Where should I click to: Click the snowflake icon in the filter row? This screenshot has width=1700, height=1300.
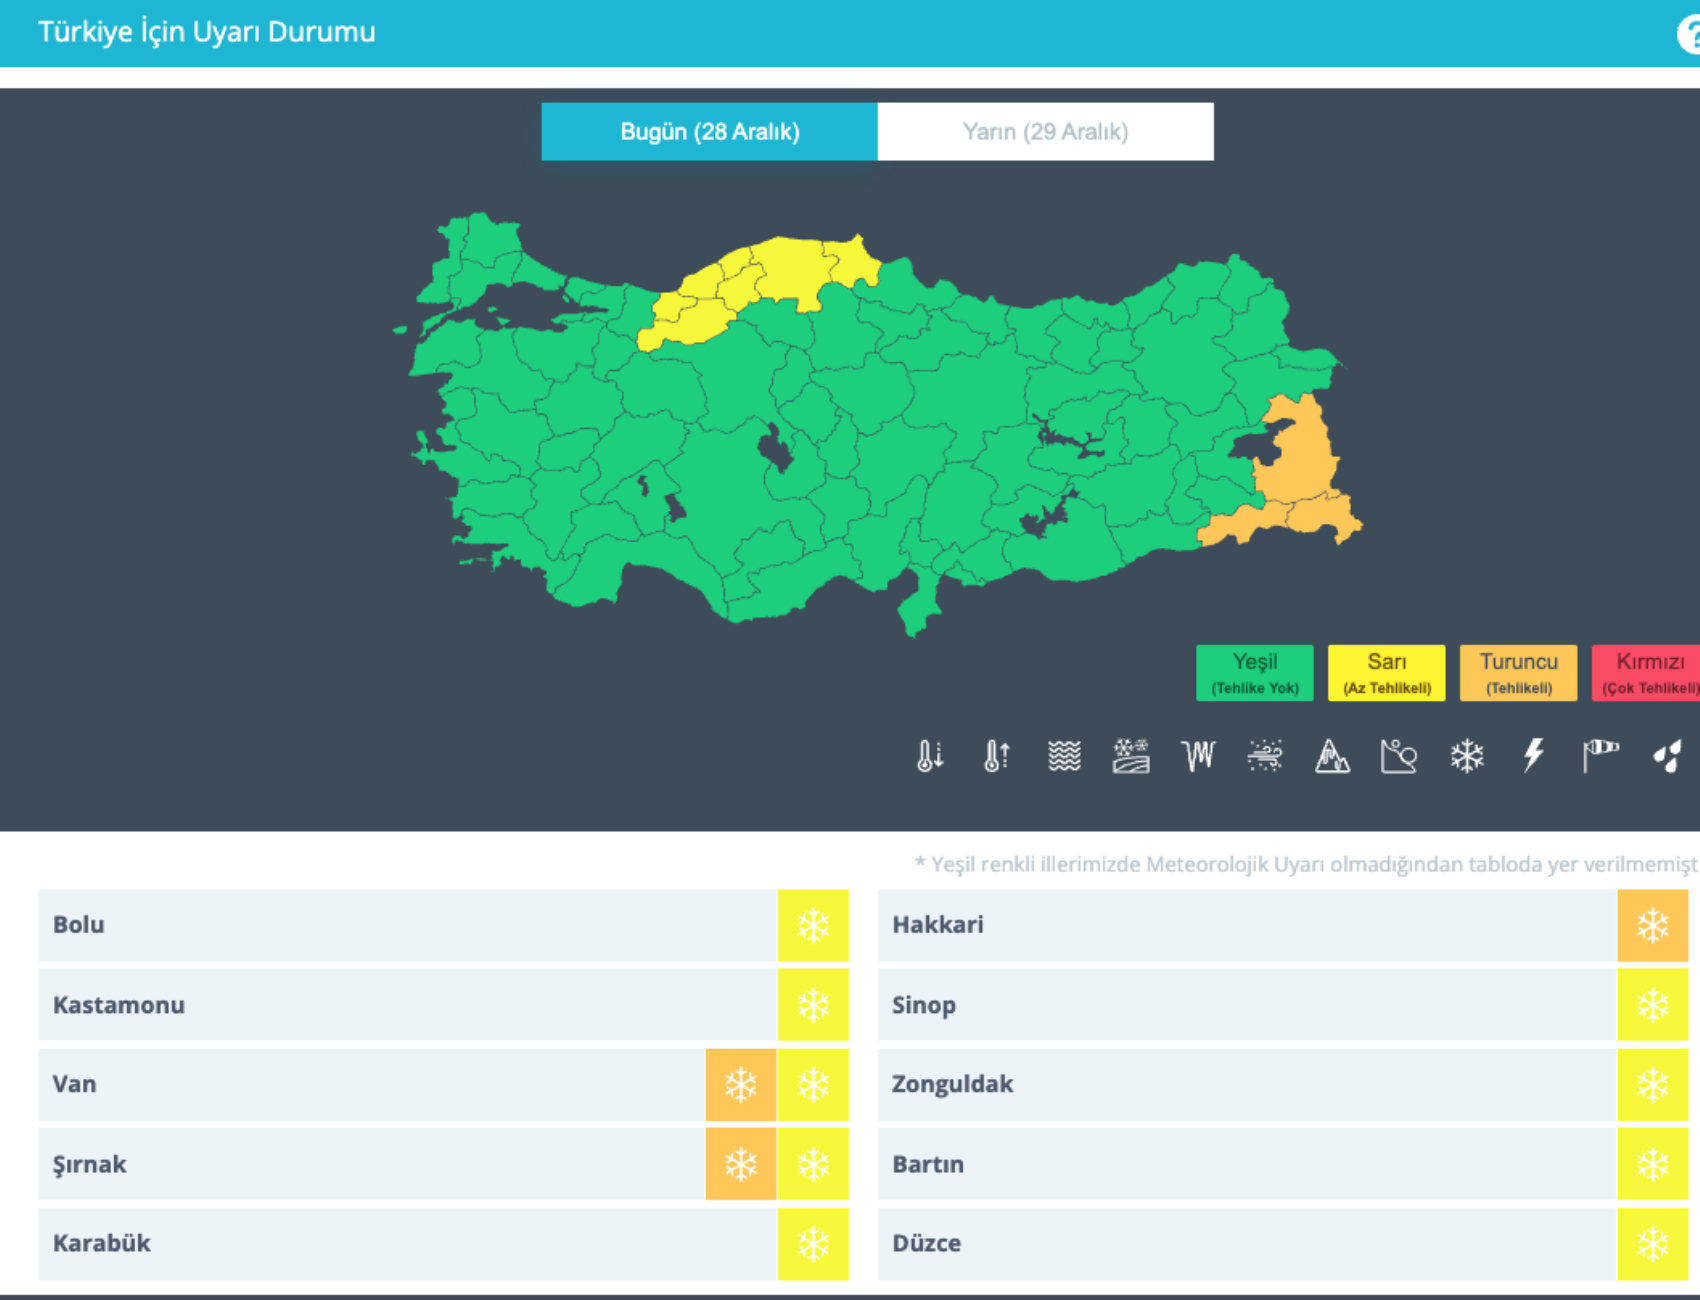(x=1466, y=756)
